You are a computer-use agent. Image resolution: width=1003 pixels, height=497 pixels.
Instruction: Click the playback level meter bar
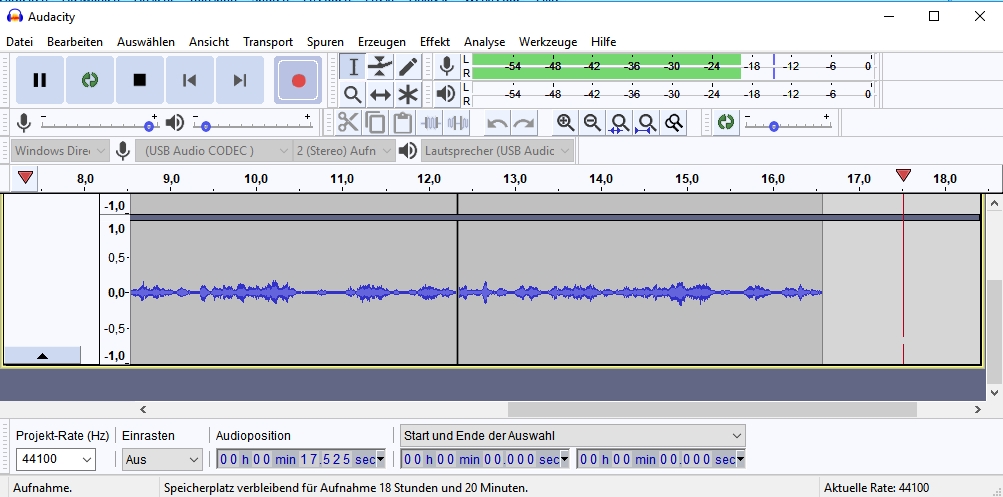672,94
